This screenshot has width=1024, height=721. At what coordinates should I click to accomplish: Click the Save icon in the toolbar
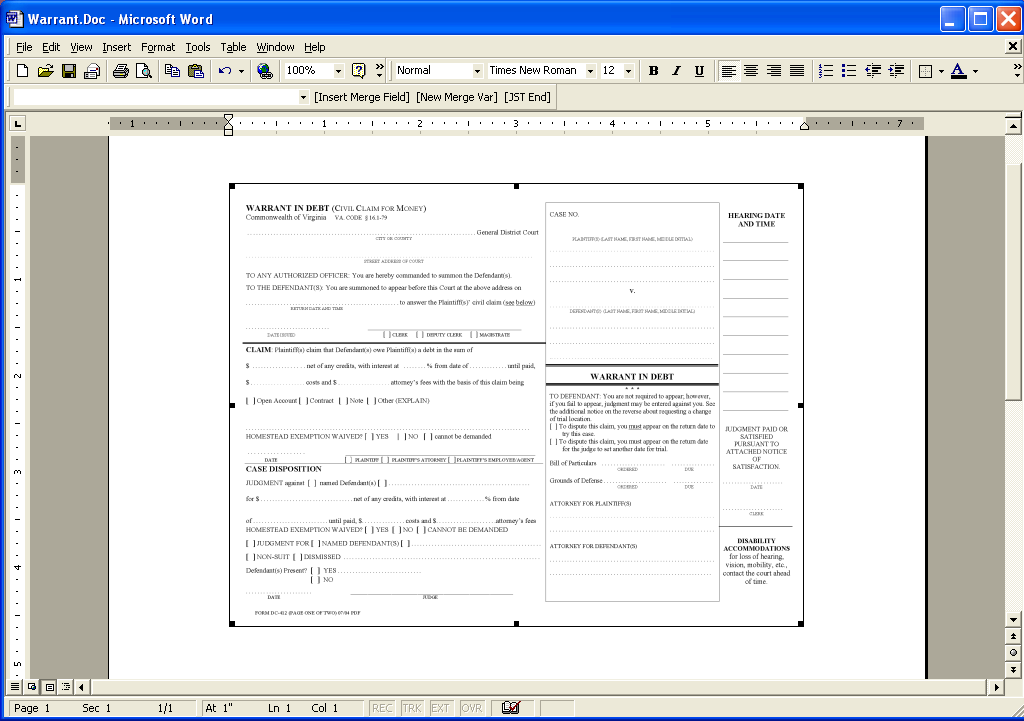pos(69,71)
